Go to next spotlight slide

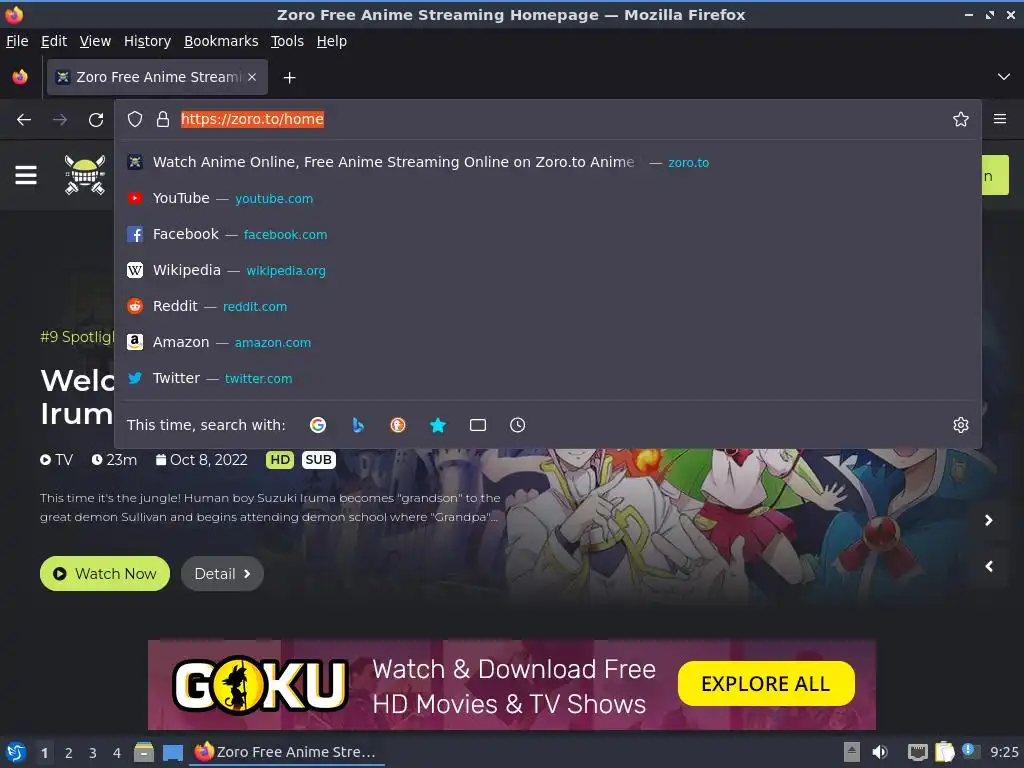pos(989,520)
